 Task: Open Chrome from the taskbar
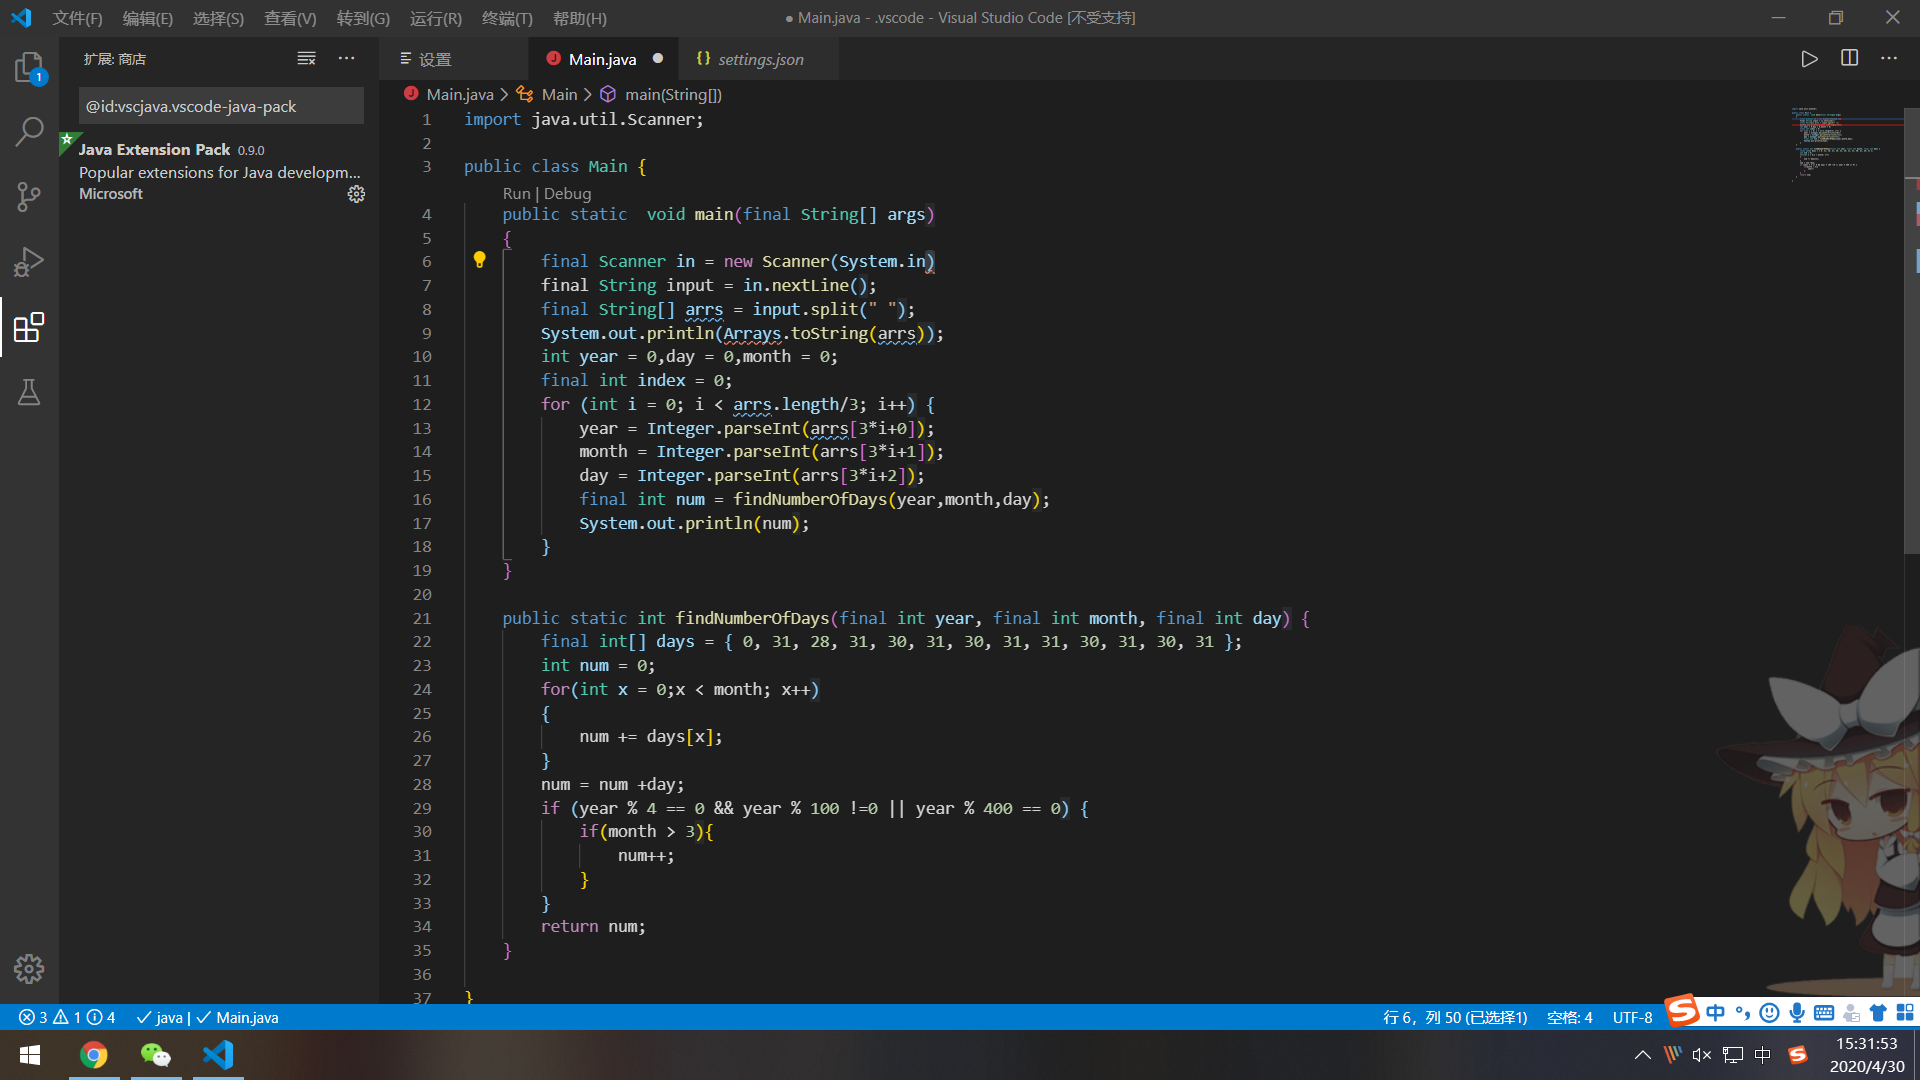click(94, 1055)
